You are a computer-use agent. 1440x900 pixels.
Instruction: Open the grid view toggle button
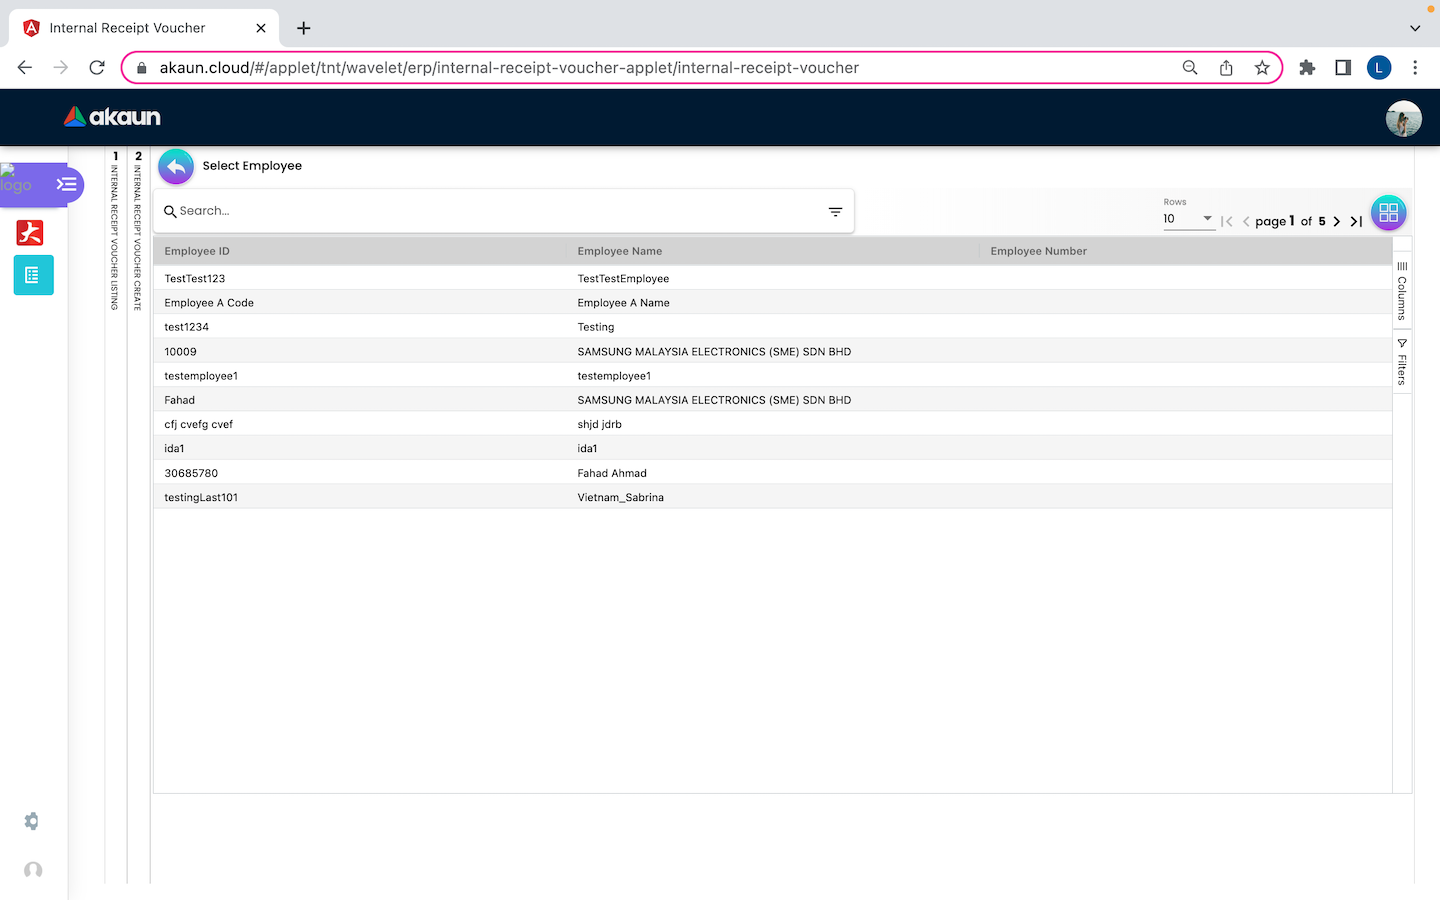[1388, 212]
